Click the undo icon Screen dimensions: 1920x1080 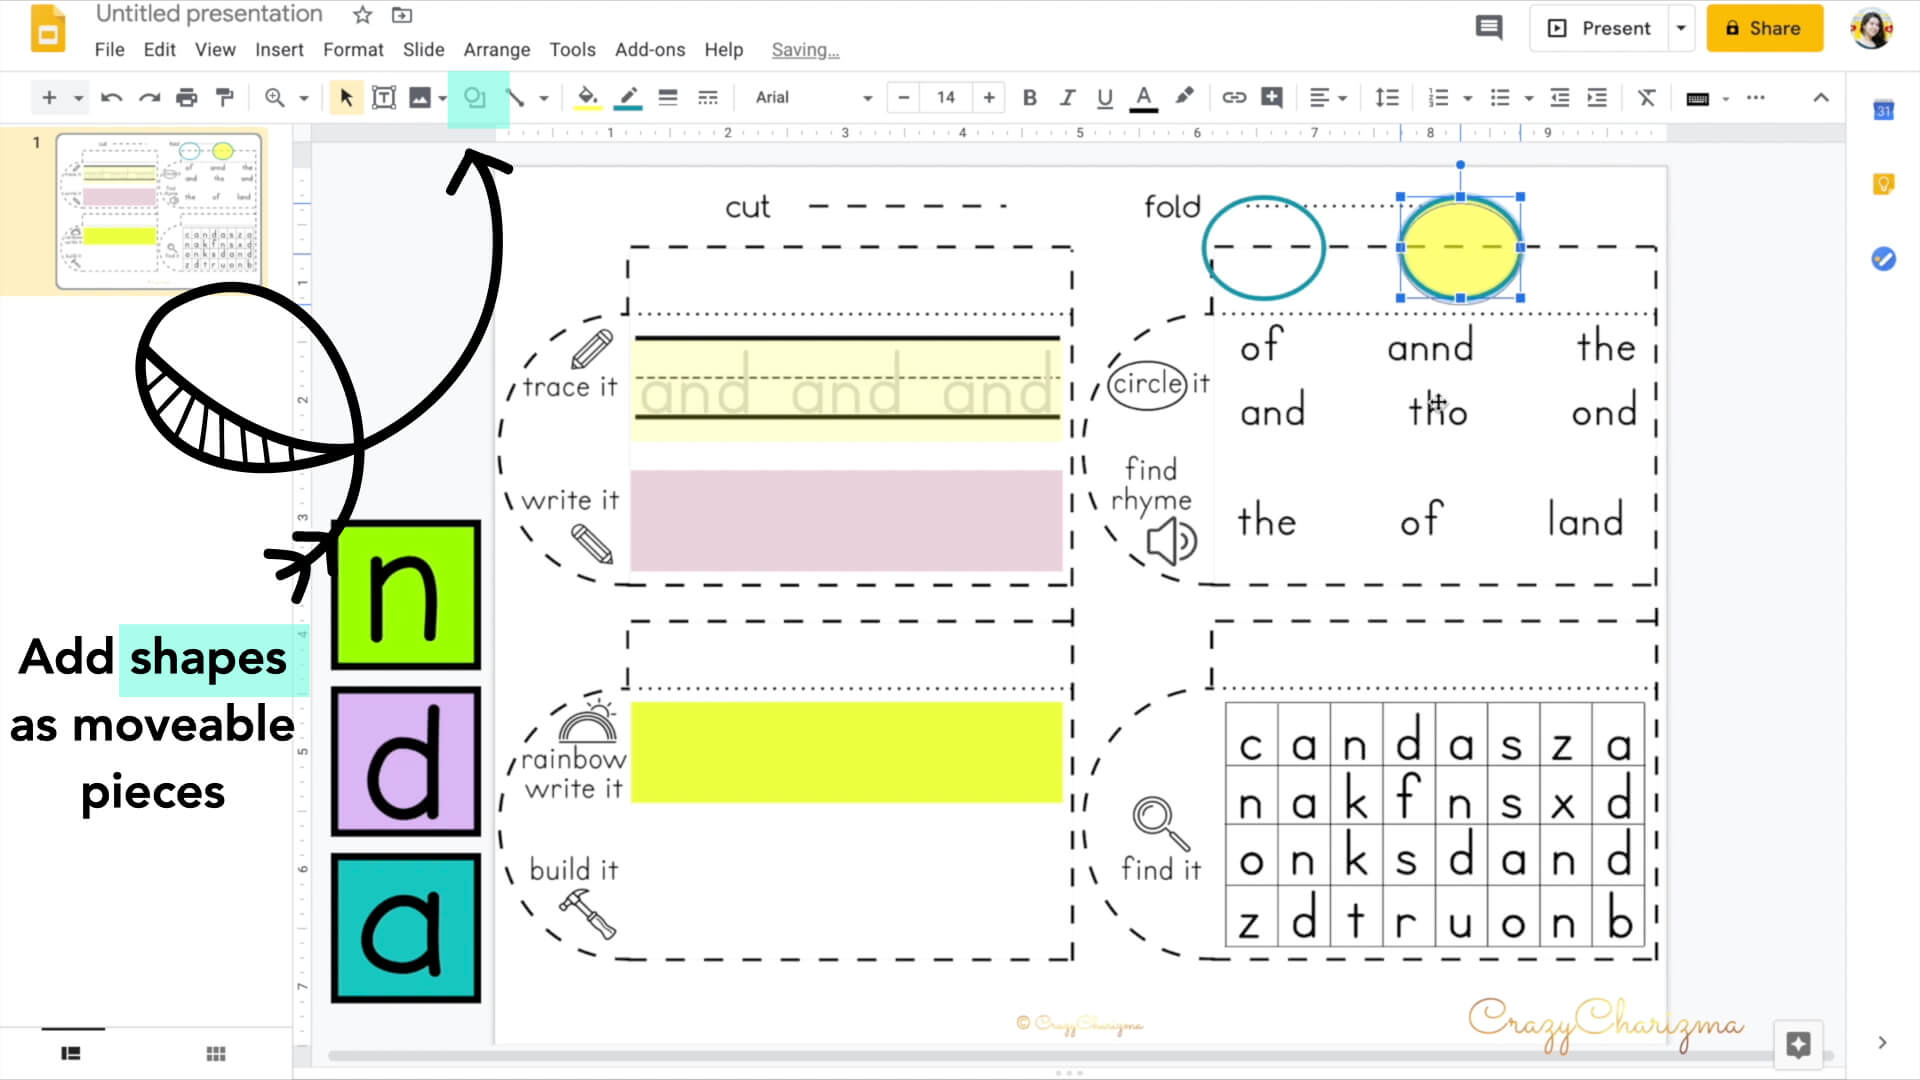tap(113, 98)
